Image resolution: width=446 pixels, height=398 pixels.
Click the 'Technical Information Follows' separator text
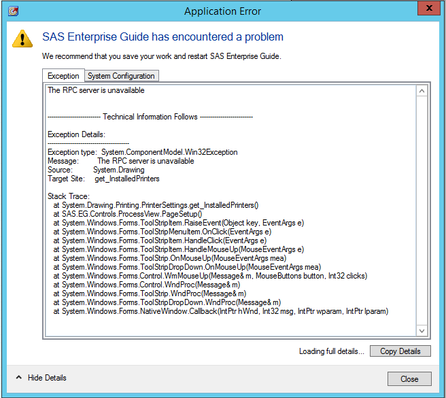tap(150, 117)
